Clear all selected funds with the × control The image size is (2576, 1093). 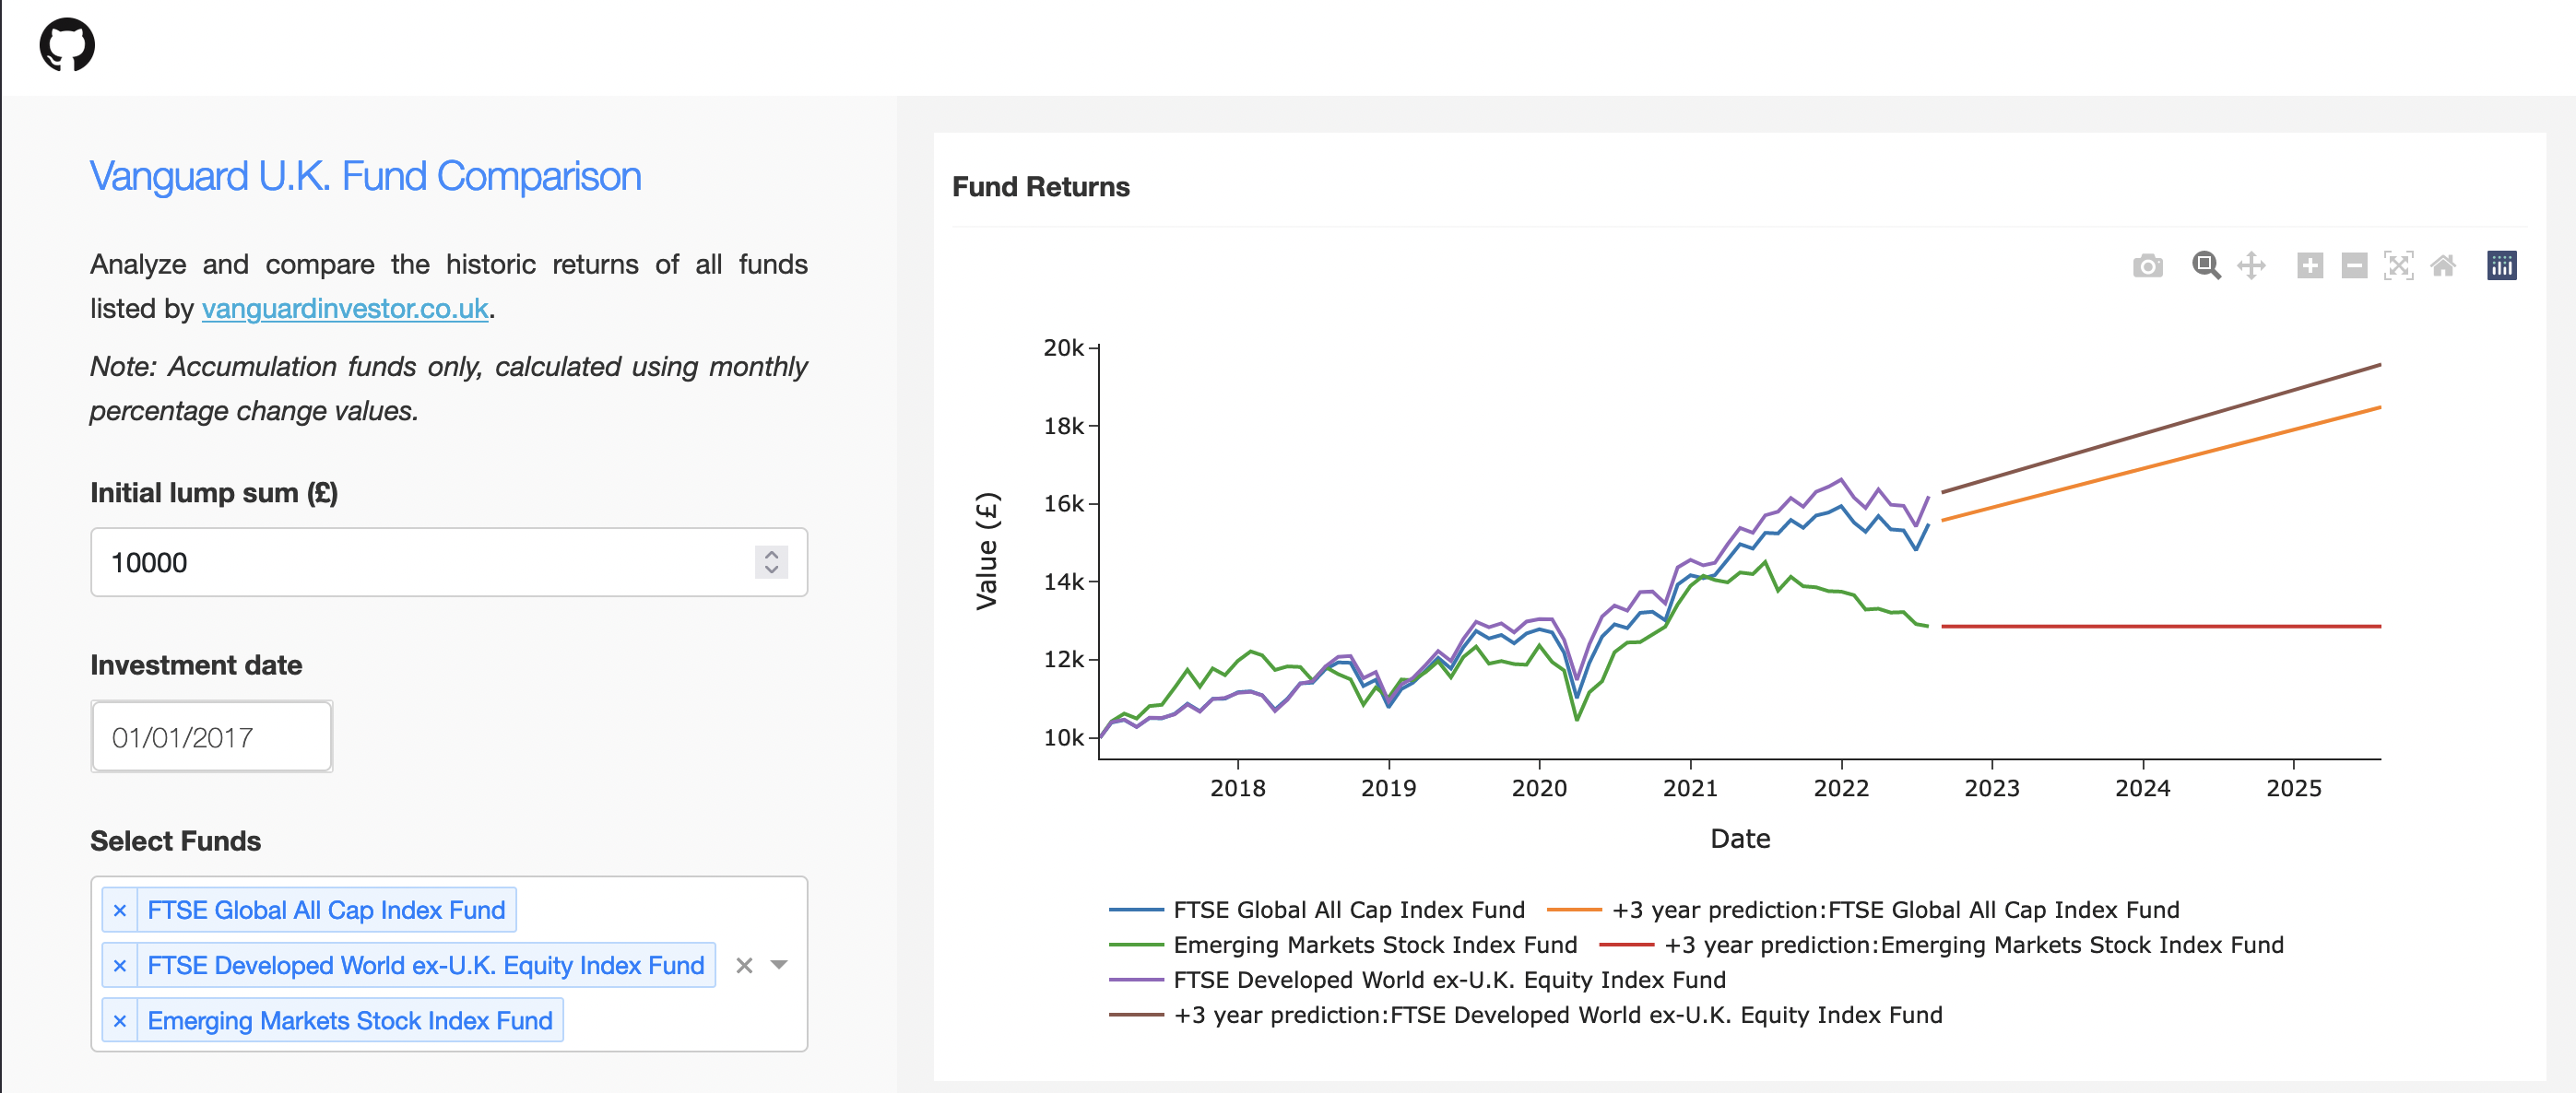pyautogui.click(x=742, y=966)
